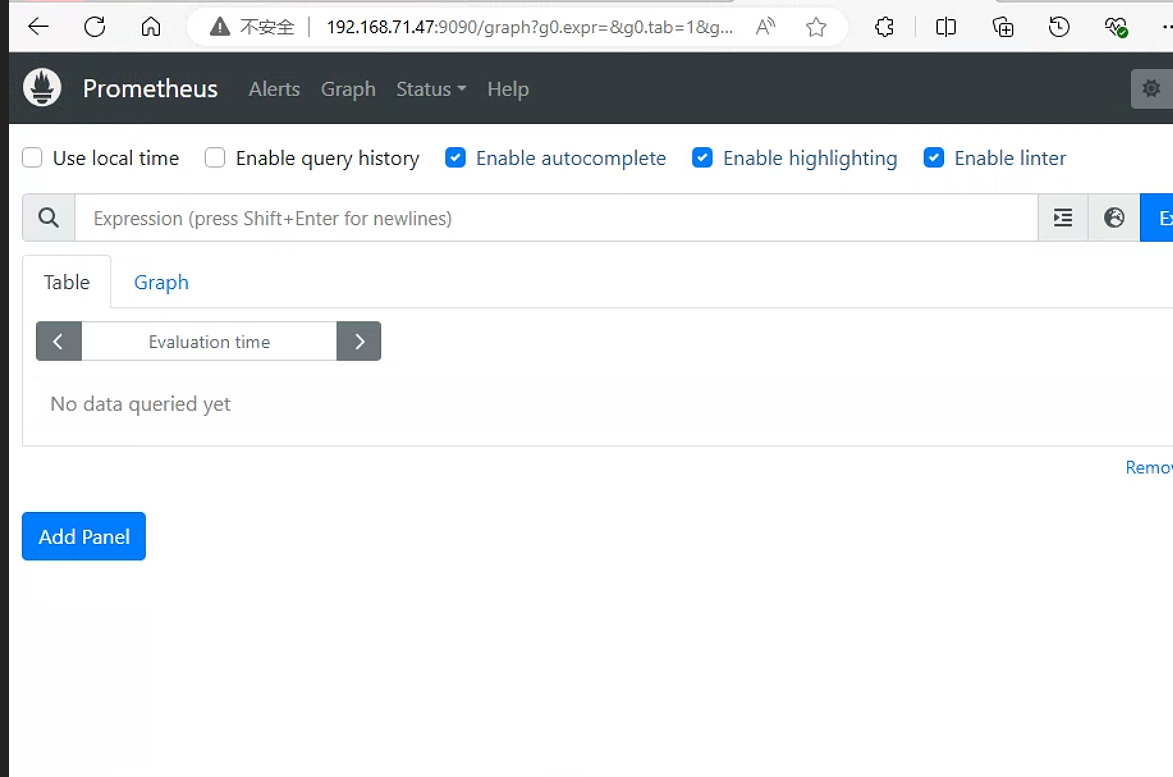Uncheck Enable highlighting
The height and width of the screenshot is (777, 1173).
point(702,158)
